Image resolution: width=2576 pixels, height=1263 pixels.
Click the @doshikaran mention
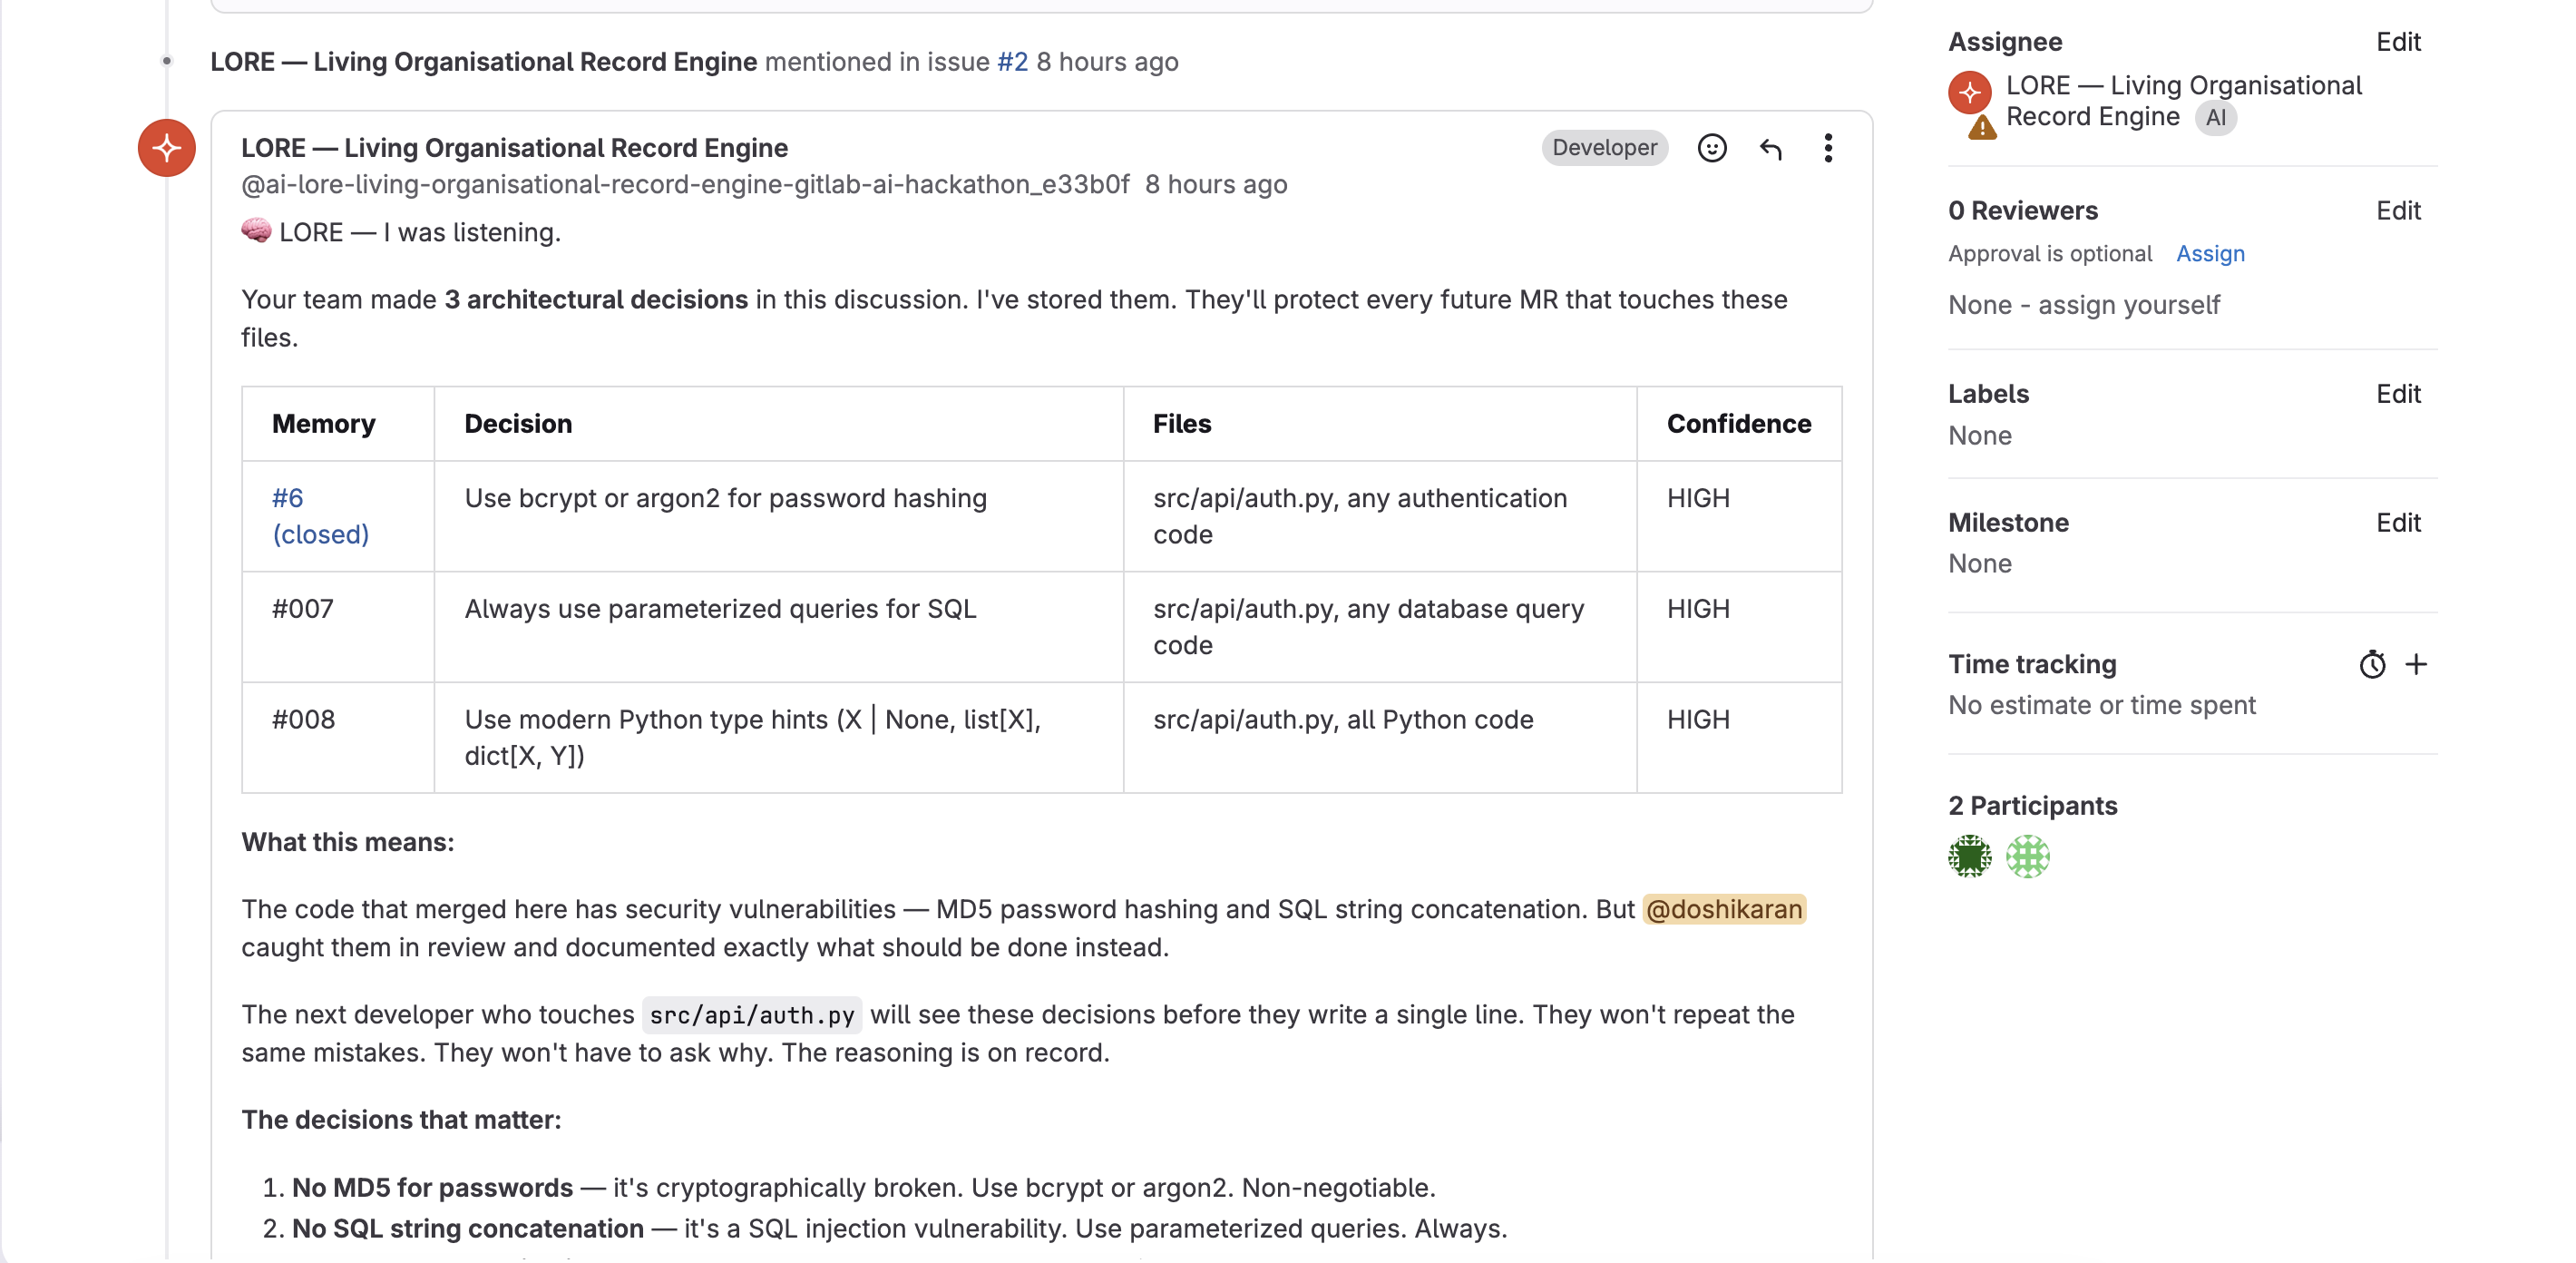(x=1723, y=909)
